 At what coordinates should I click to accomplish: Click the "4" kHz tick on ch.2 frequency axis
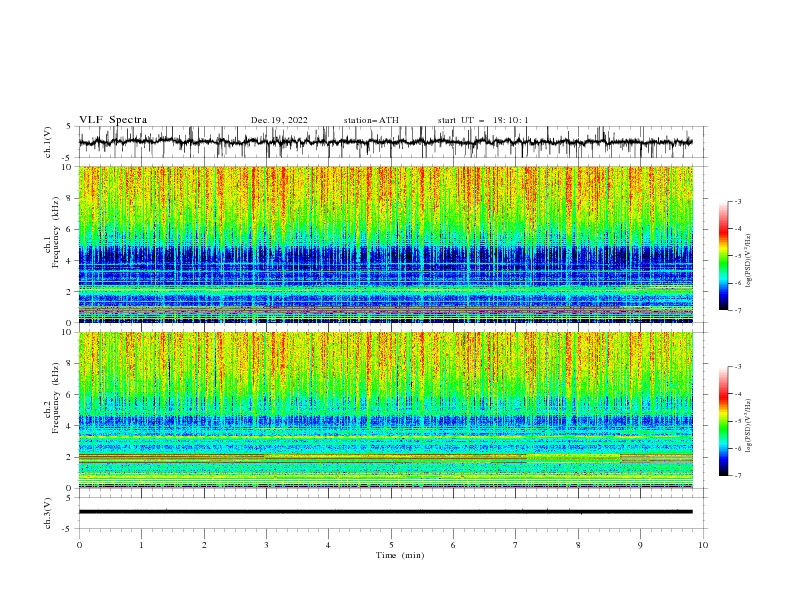(x=70, y=426)
